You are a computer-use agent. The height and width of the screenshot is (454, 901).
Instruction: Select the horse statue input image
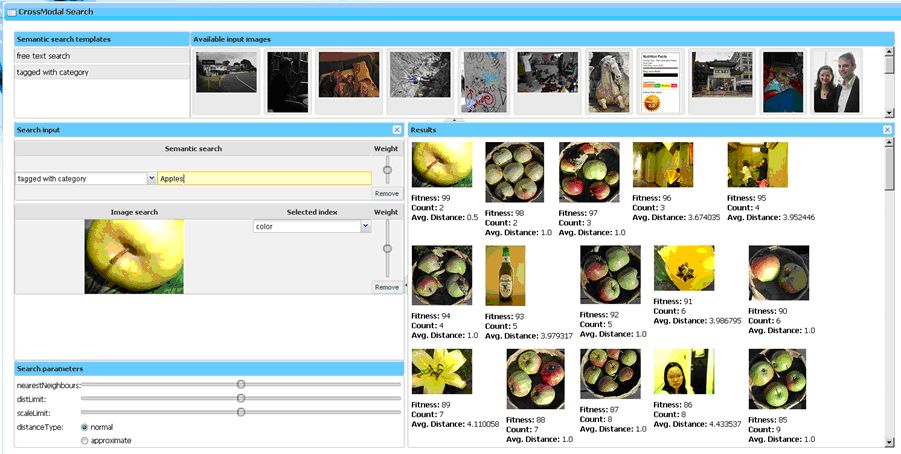(609, 82)
